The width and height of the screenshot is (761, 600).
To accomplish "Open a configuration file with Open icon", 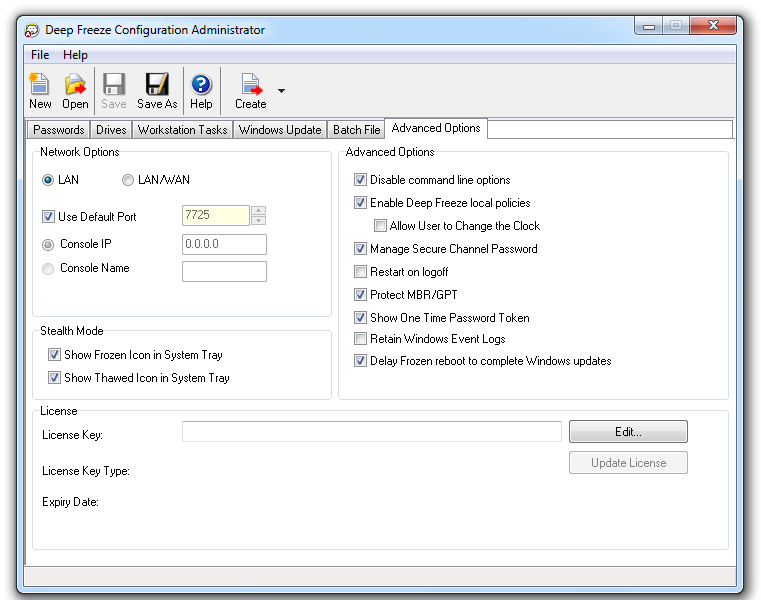I will pyautogui.click(x=75, y=90).
